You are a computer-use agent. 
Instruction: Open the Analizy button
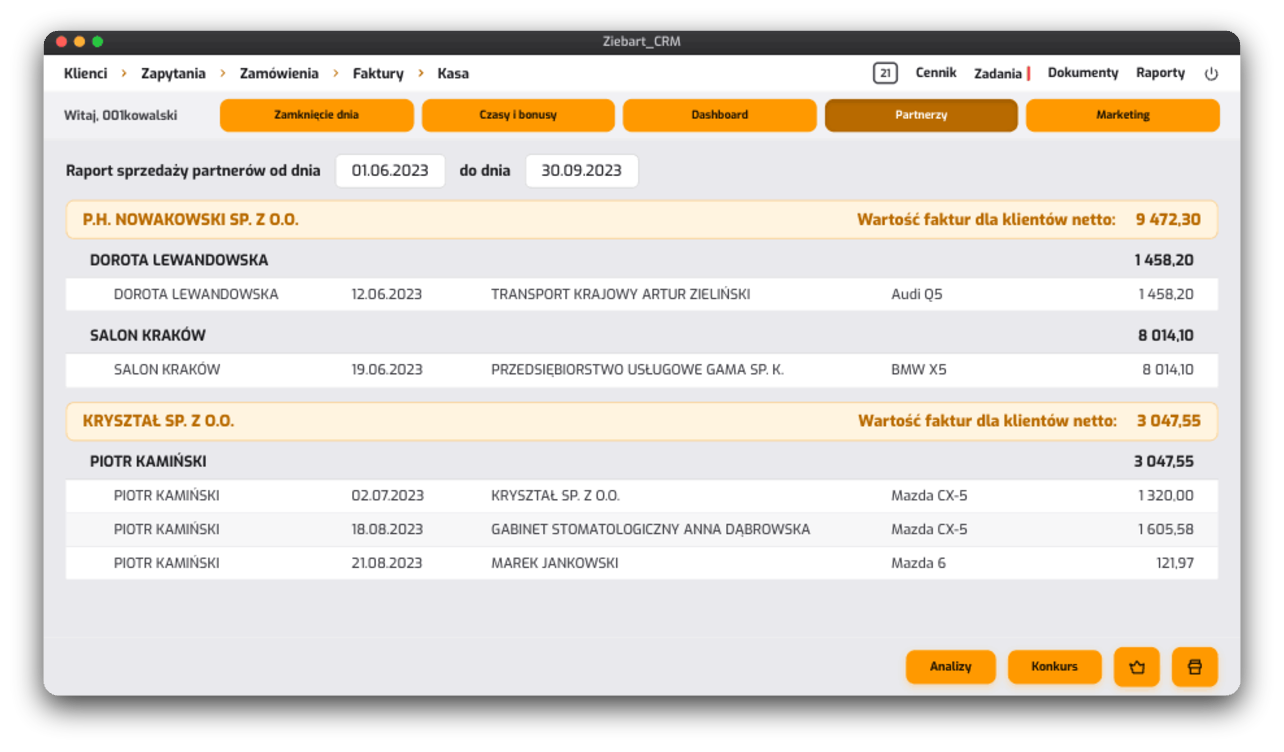tap(951, 667)
